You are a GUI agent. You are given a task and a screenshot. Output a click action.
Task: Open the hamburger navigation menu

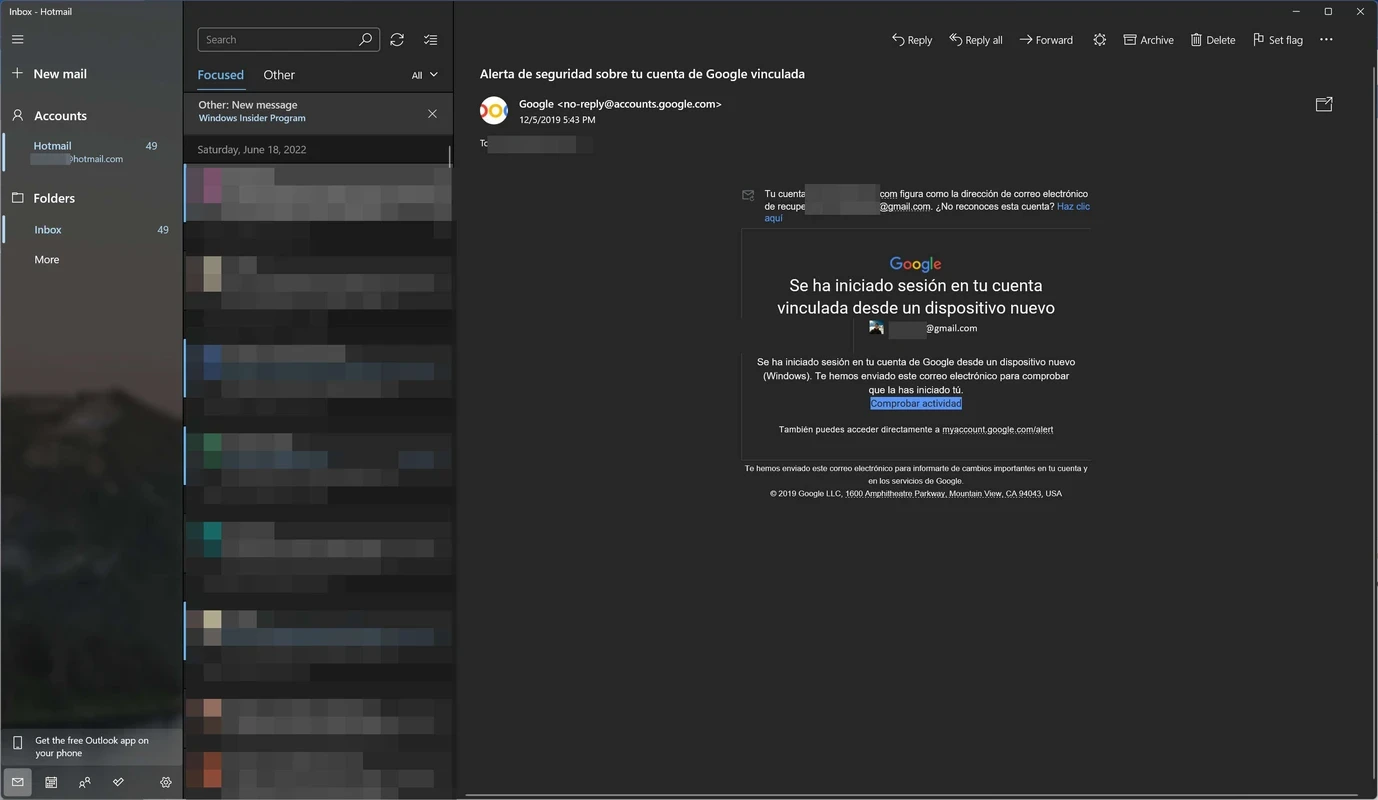pyautogui.click(x=17, y=40)
